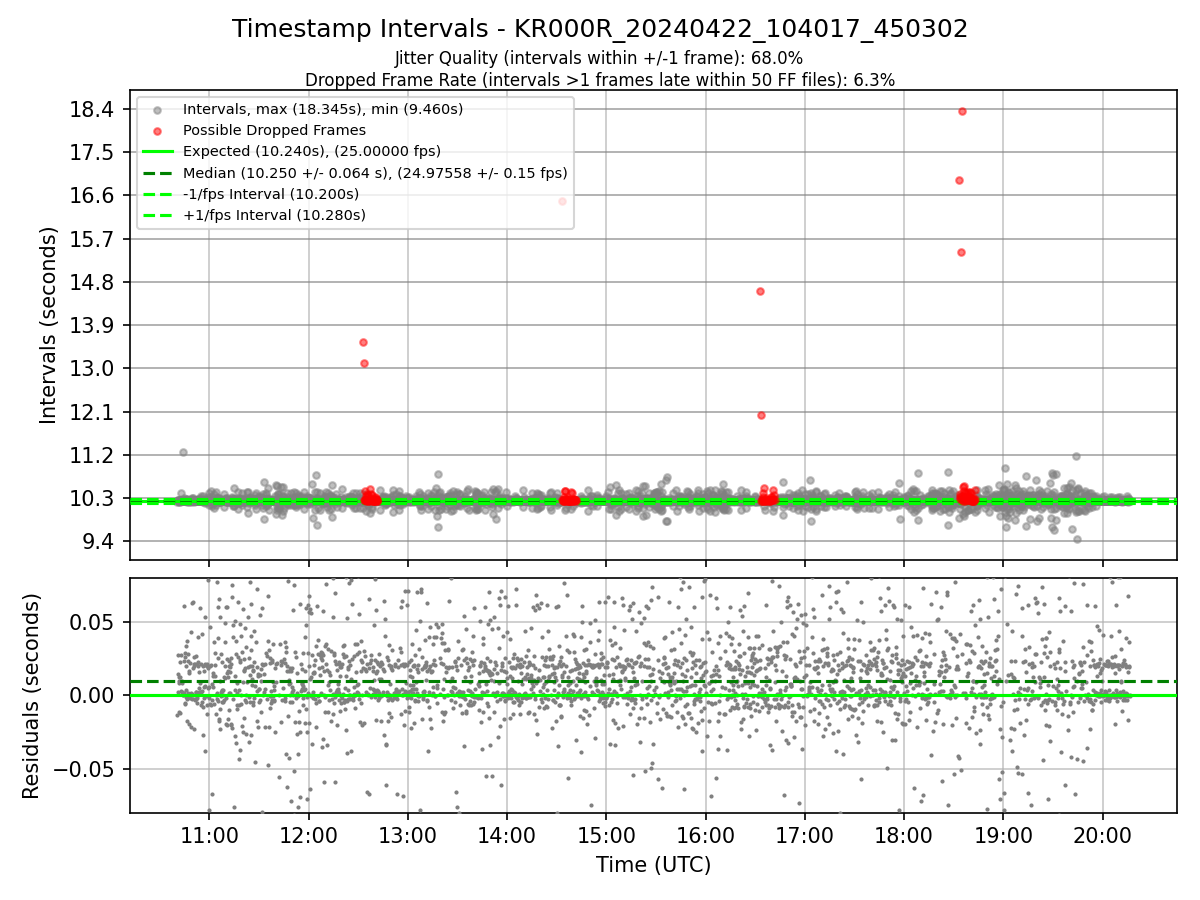Click the 15:00 time tick label
1200x900 pixels.
(x=606, y=834)
